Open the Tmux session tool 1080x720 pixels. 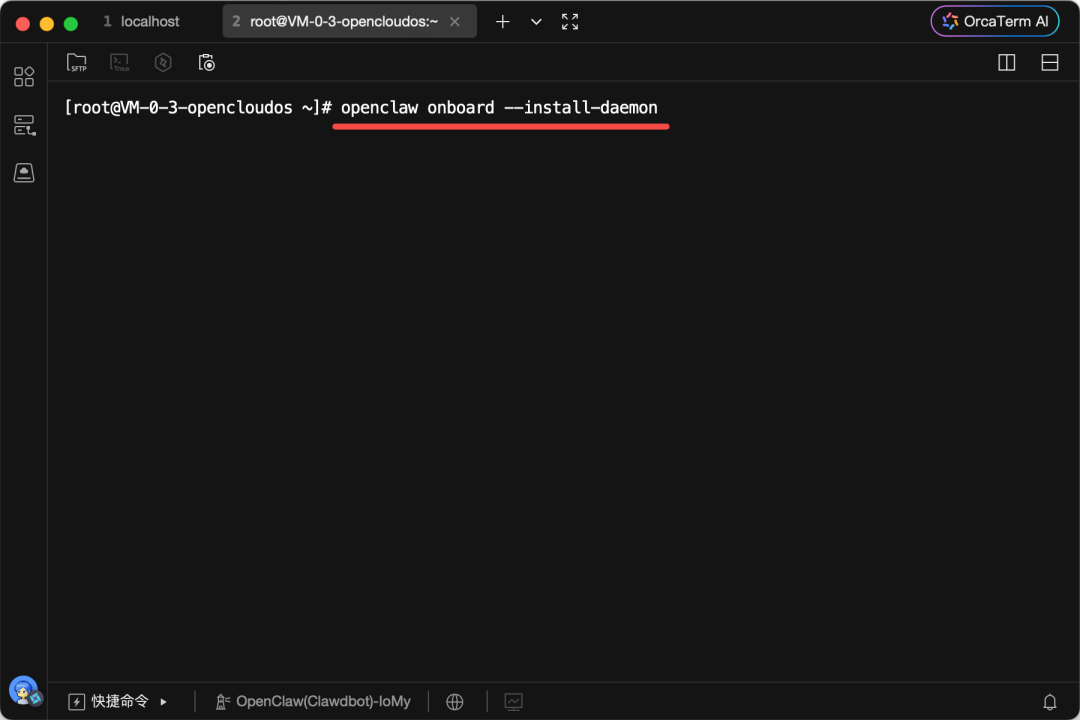119,61
